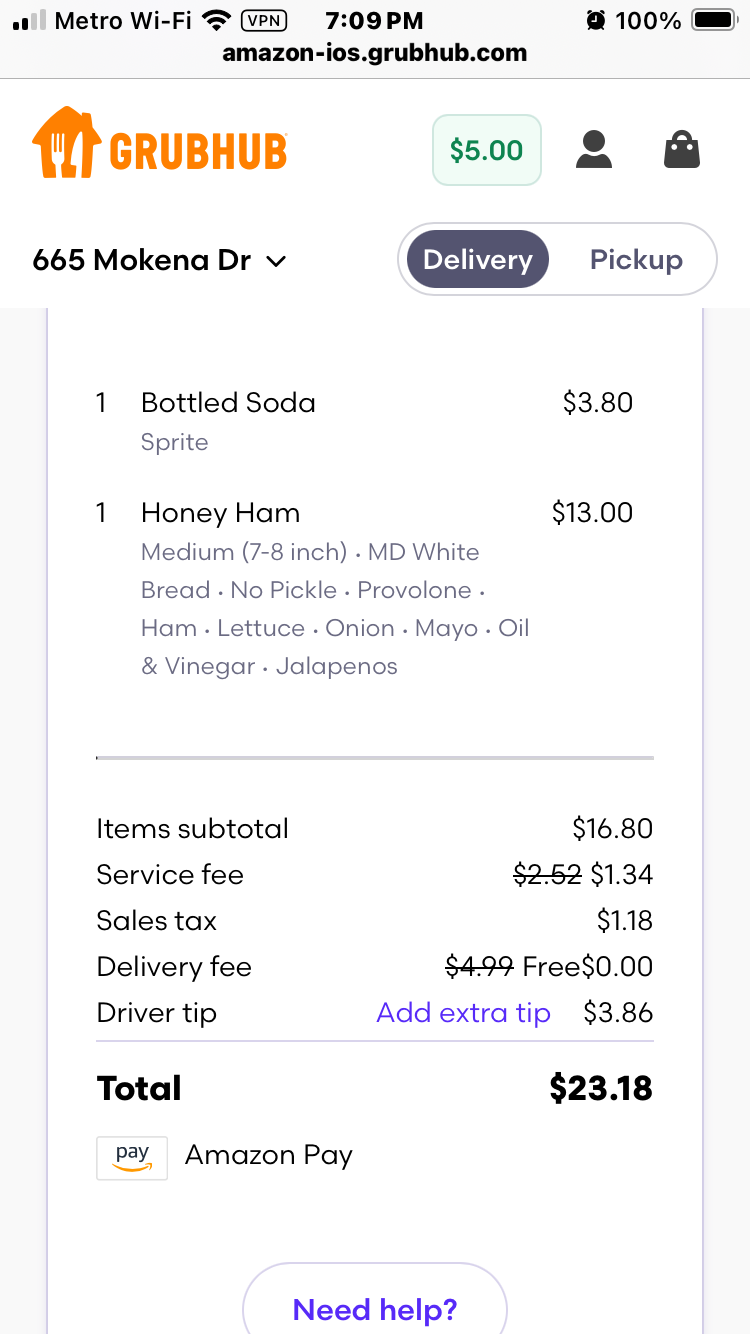Tap the alarm clock status icon
The height and width of the screenshot is (1334, 750).
[596, 20]
